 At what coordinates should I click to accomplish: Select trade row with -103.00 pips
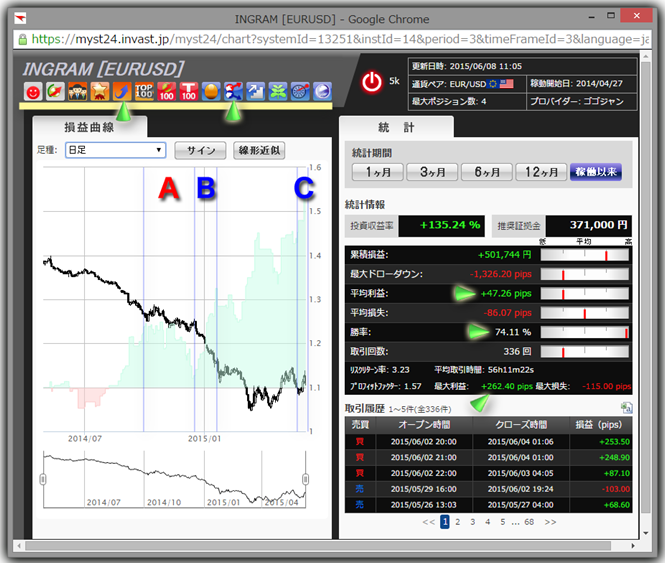[x=488, y=489]
